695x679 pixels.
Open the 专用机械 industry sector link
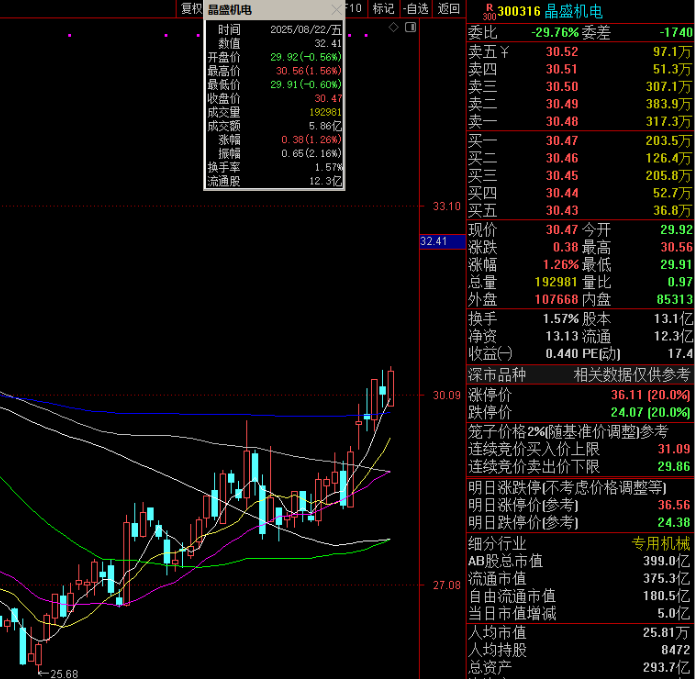[661, 543]
